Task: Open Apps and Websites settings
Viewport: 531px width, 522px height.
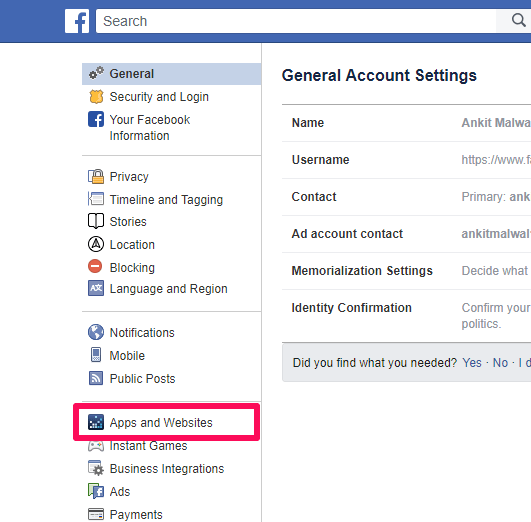Action: (161, 423)
